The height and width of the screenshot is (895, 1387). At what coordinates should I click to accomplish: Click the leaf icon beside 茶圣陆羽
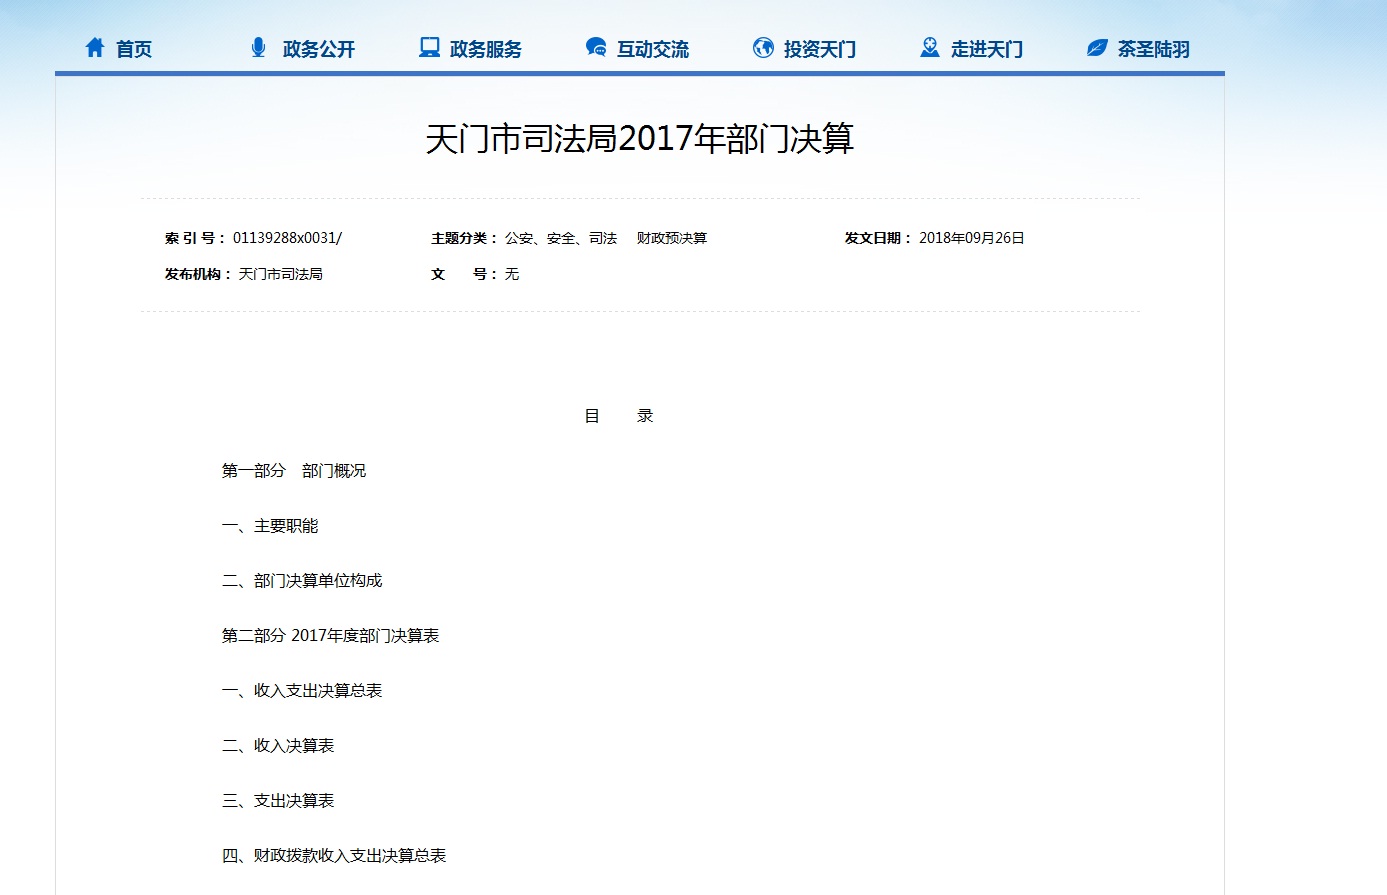coord(1097,48)
